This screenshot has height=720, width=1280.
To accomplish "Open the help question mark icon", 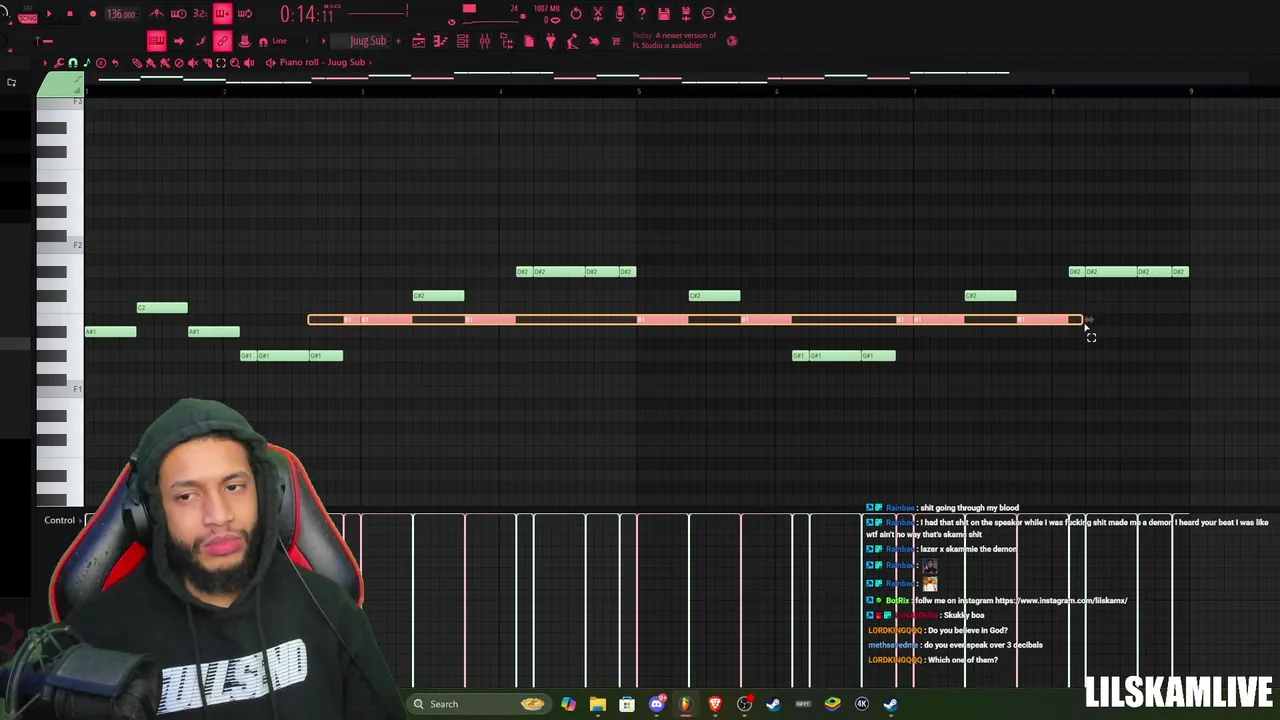I will 642,14.
